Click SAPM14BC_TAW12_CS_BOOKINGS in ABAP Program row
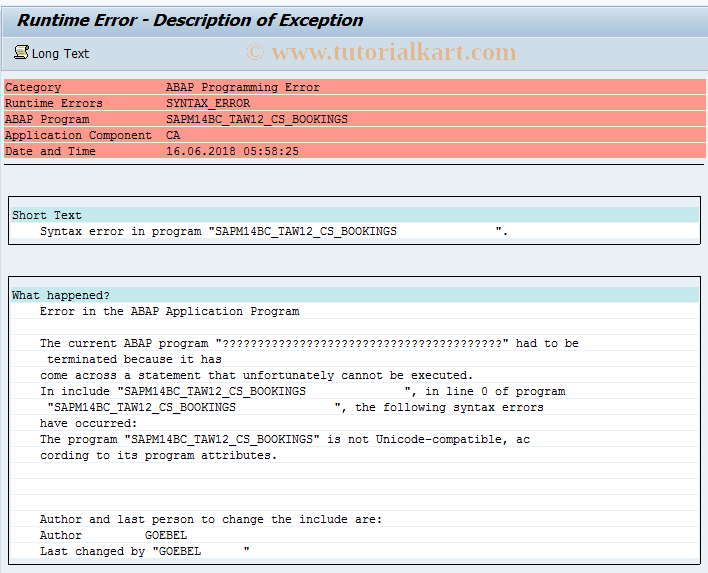Image resolution: width=708 pixels, height=573 pixels. coord(257,119)
